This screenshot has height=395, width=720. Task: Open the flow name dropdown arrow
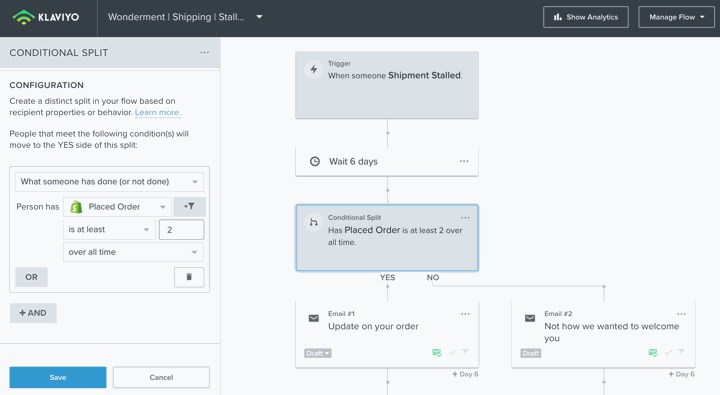pos(259,17)
